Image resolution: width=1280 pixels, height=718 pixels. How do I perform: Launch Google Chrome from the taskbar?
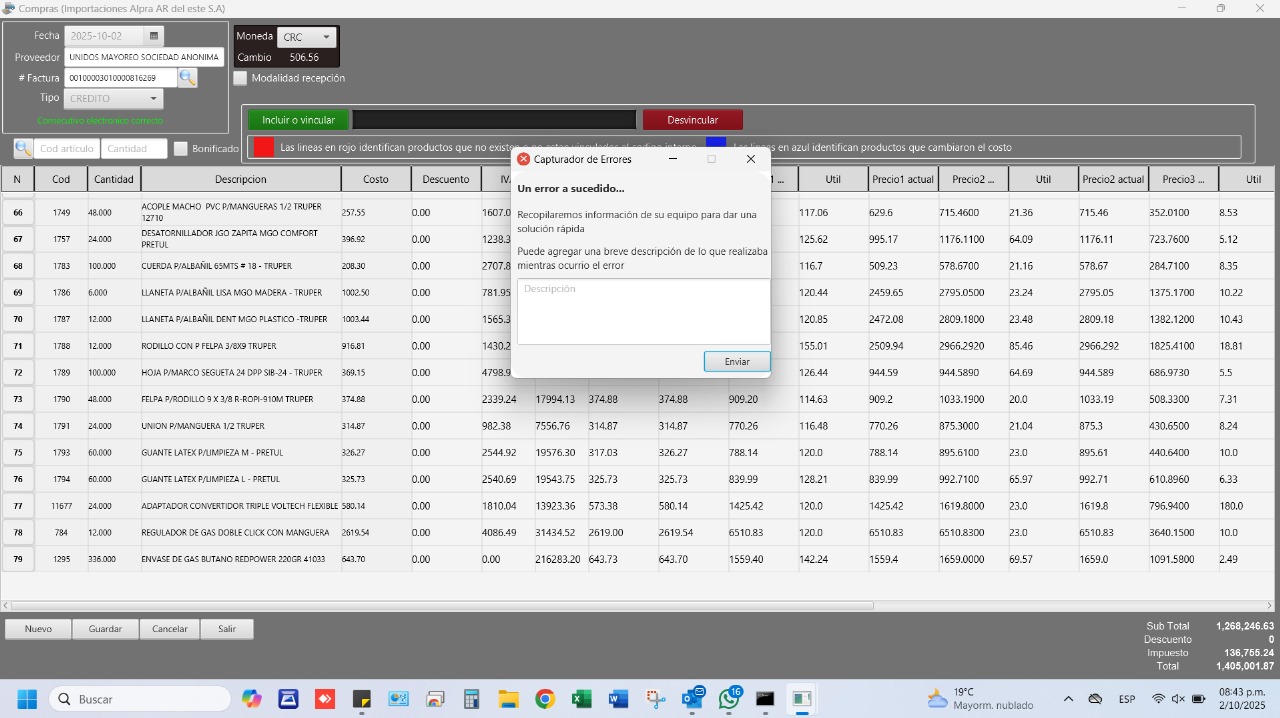coord(545,699)
